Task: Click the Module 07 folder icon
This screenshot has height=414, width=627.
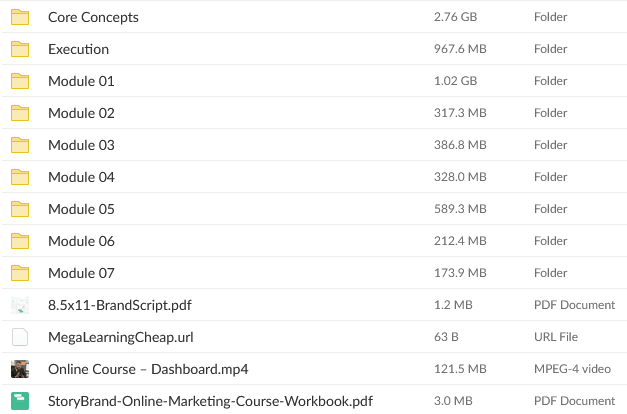Action: click(20, 273)
